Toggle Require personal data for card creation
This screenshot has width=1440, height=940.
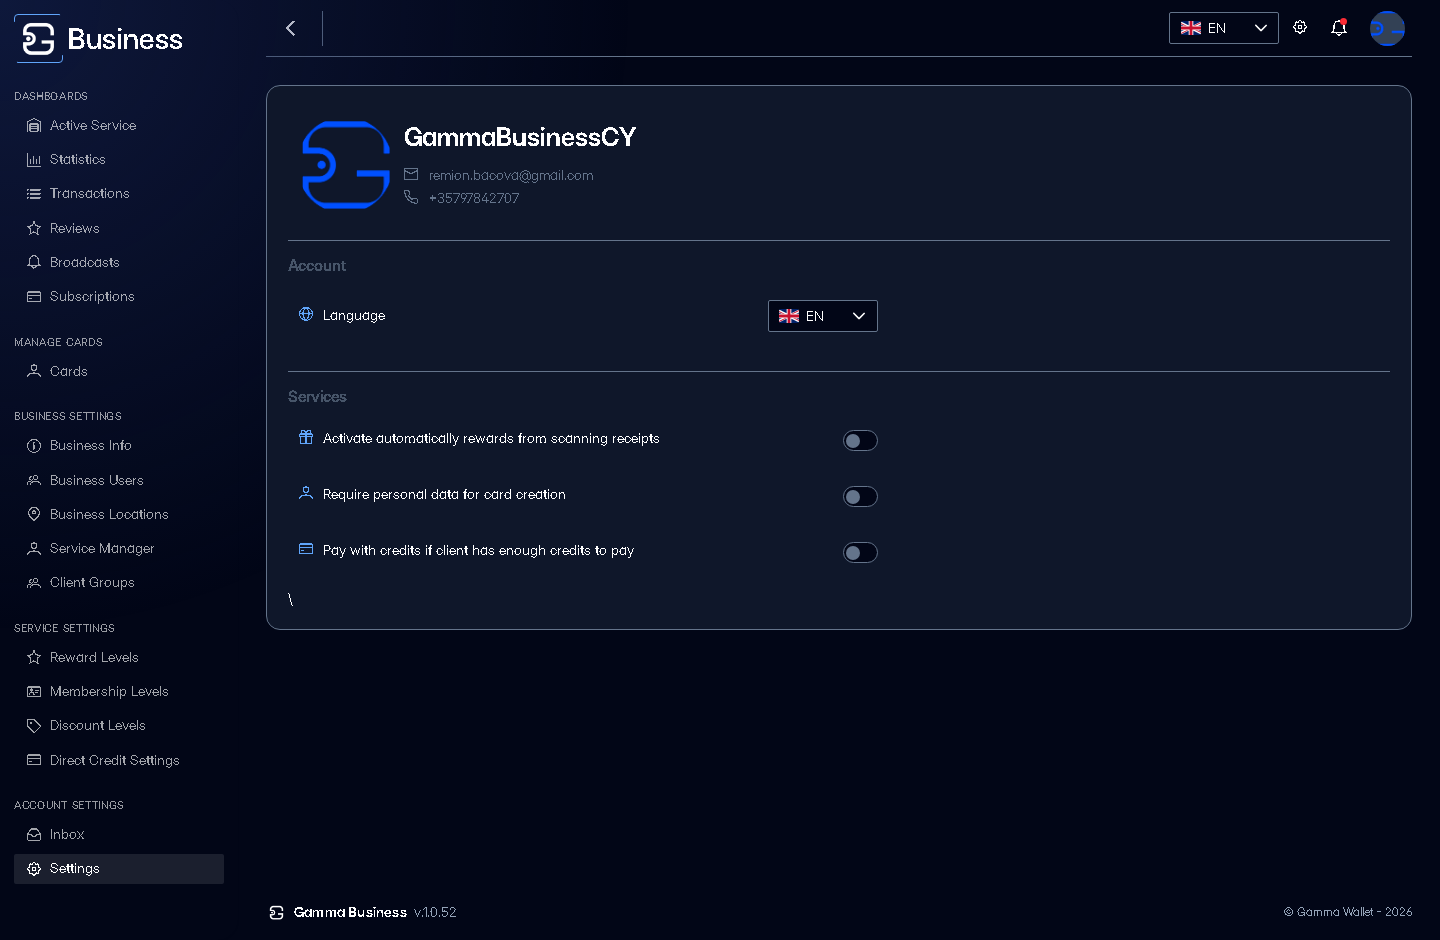click(860, 497)
